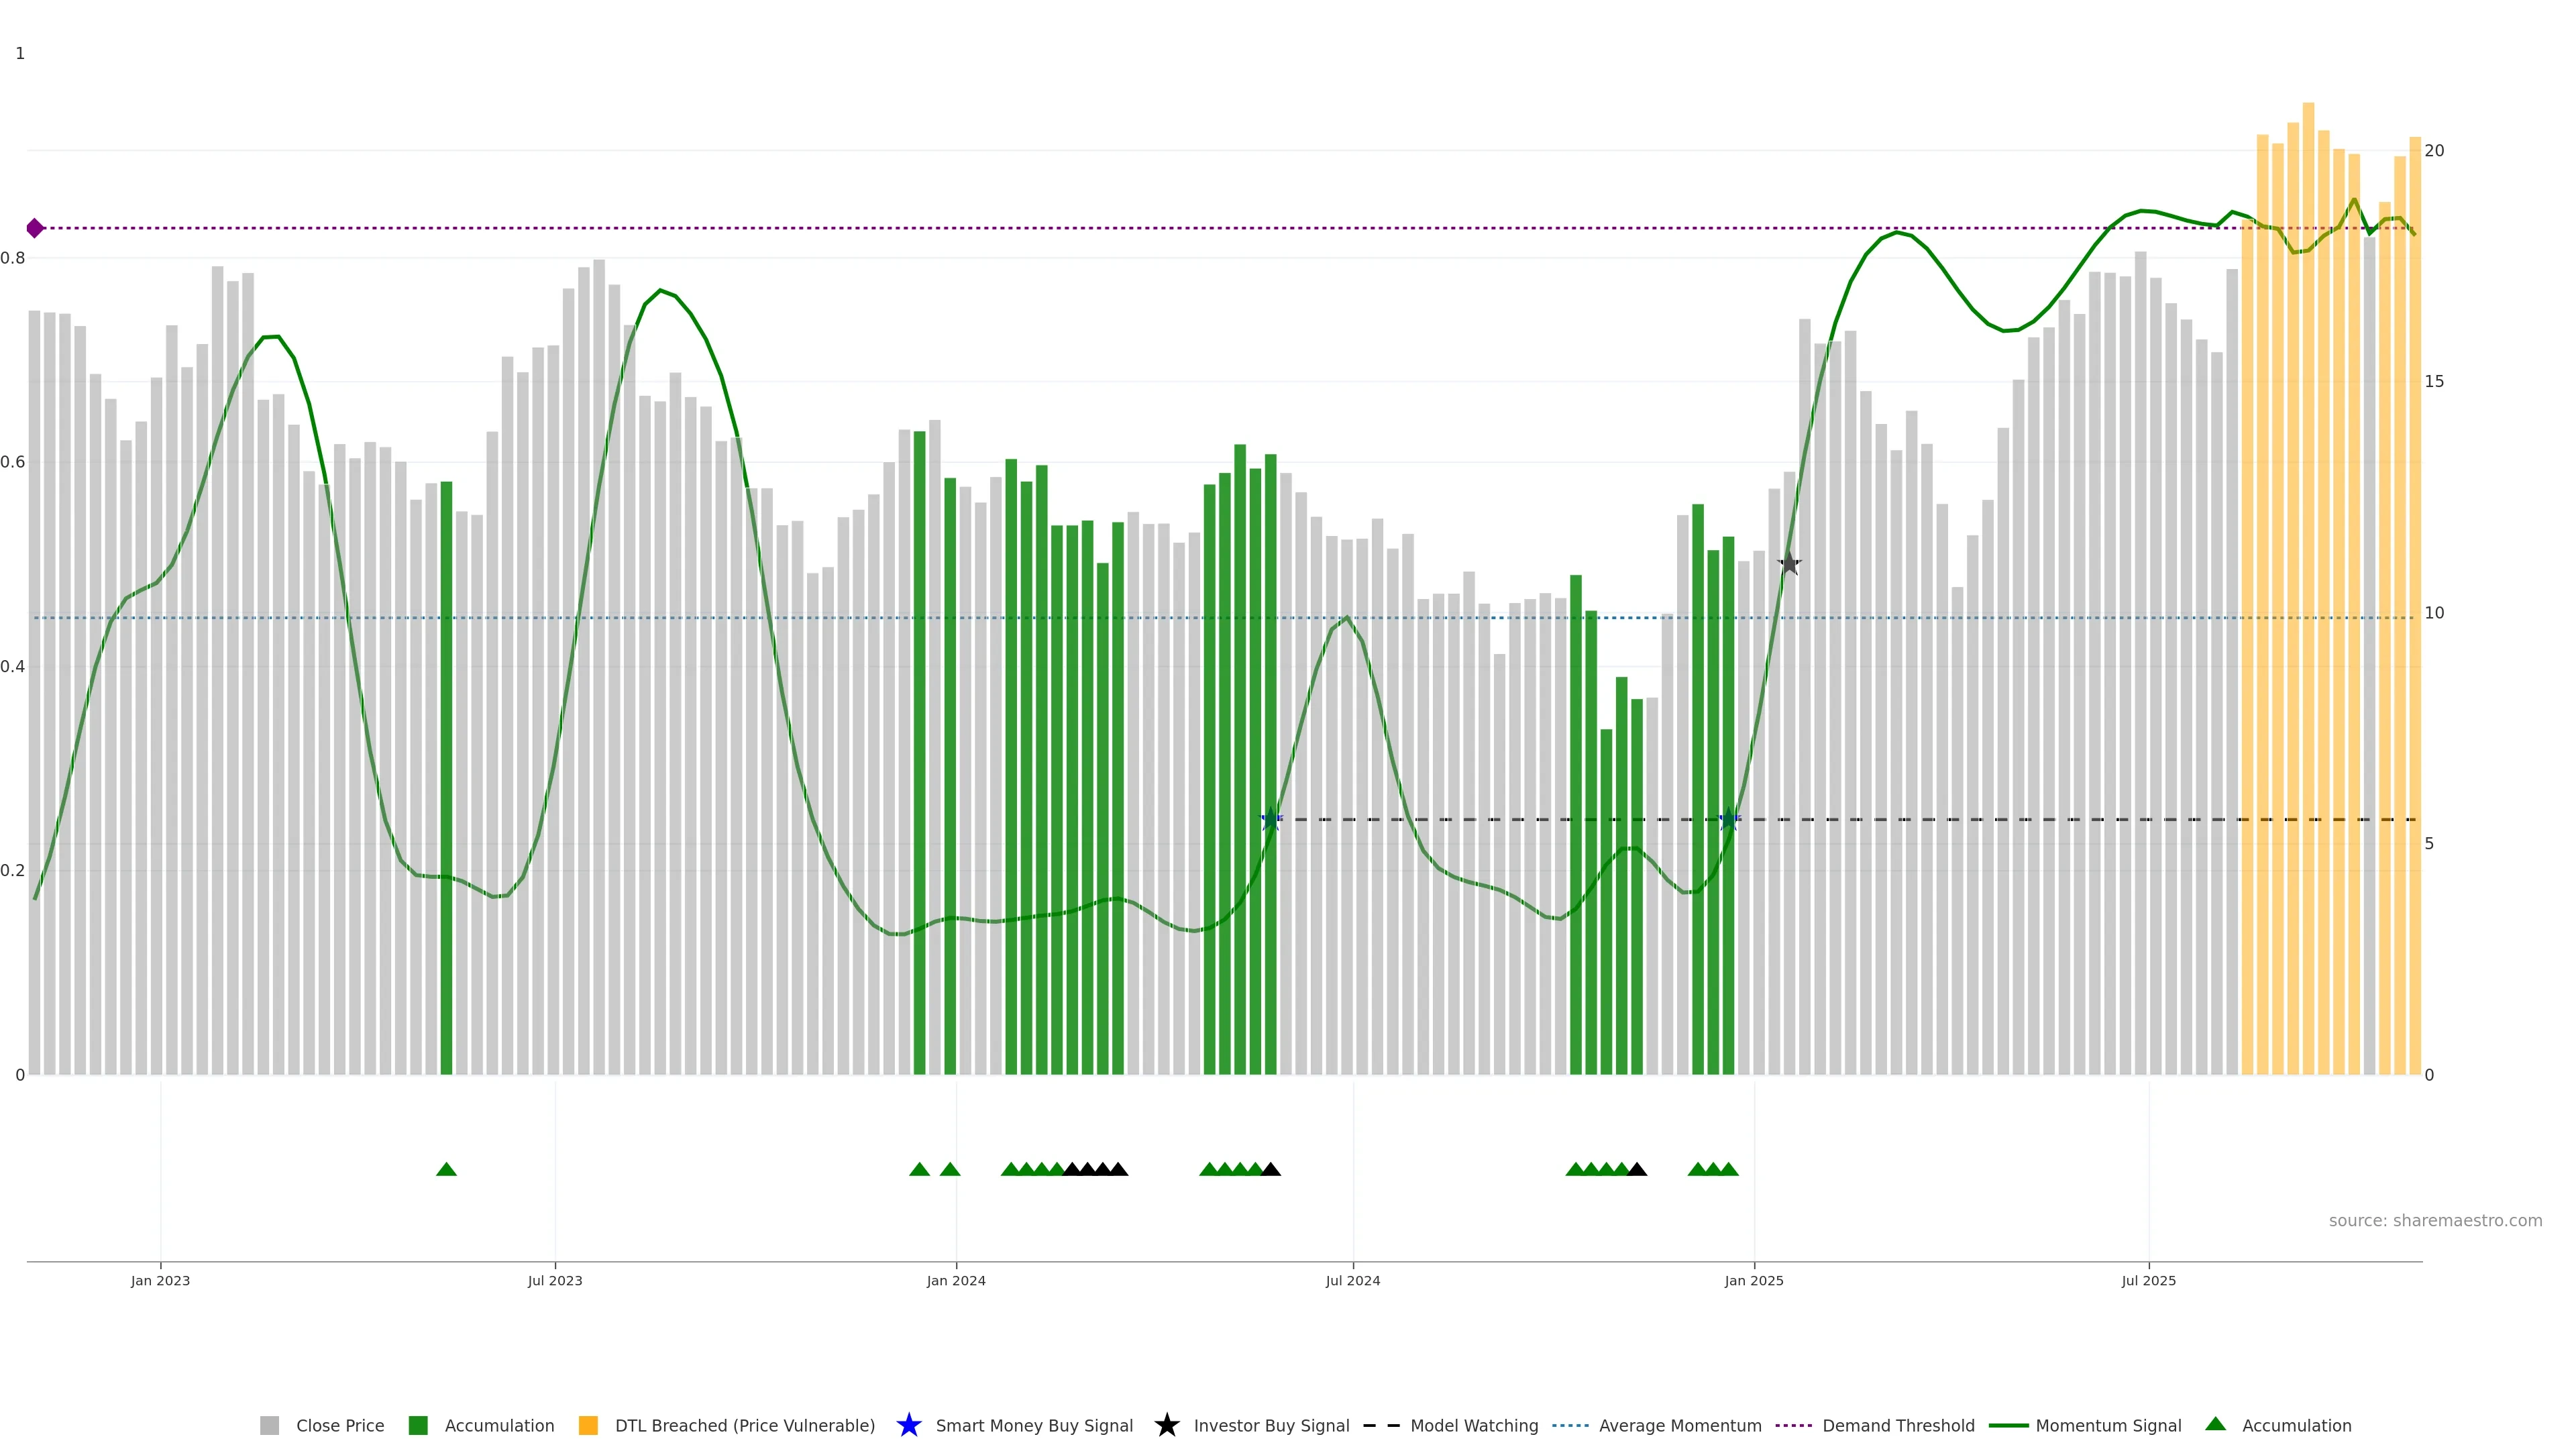Click the orange DTL Breached legend square
The height and width of the screenshot is (1449, 2576).
[588, 1425]
